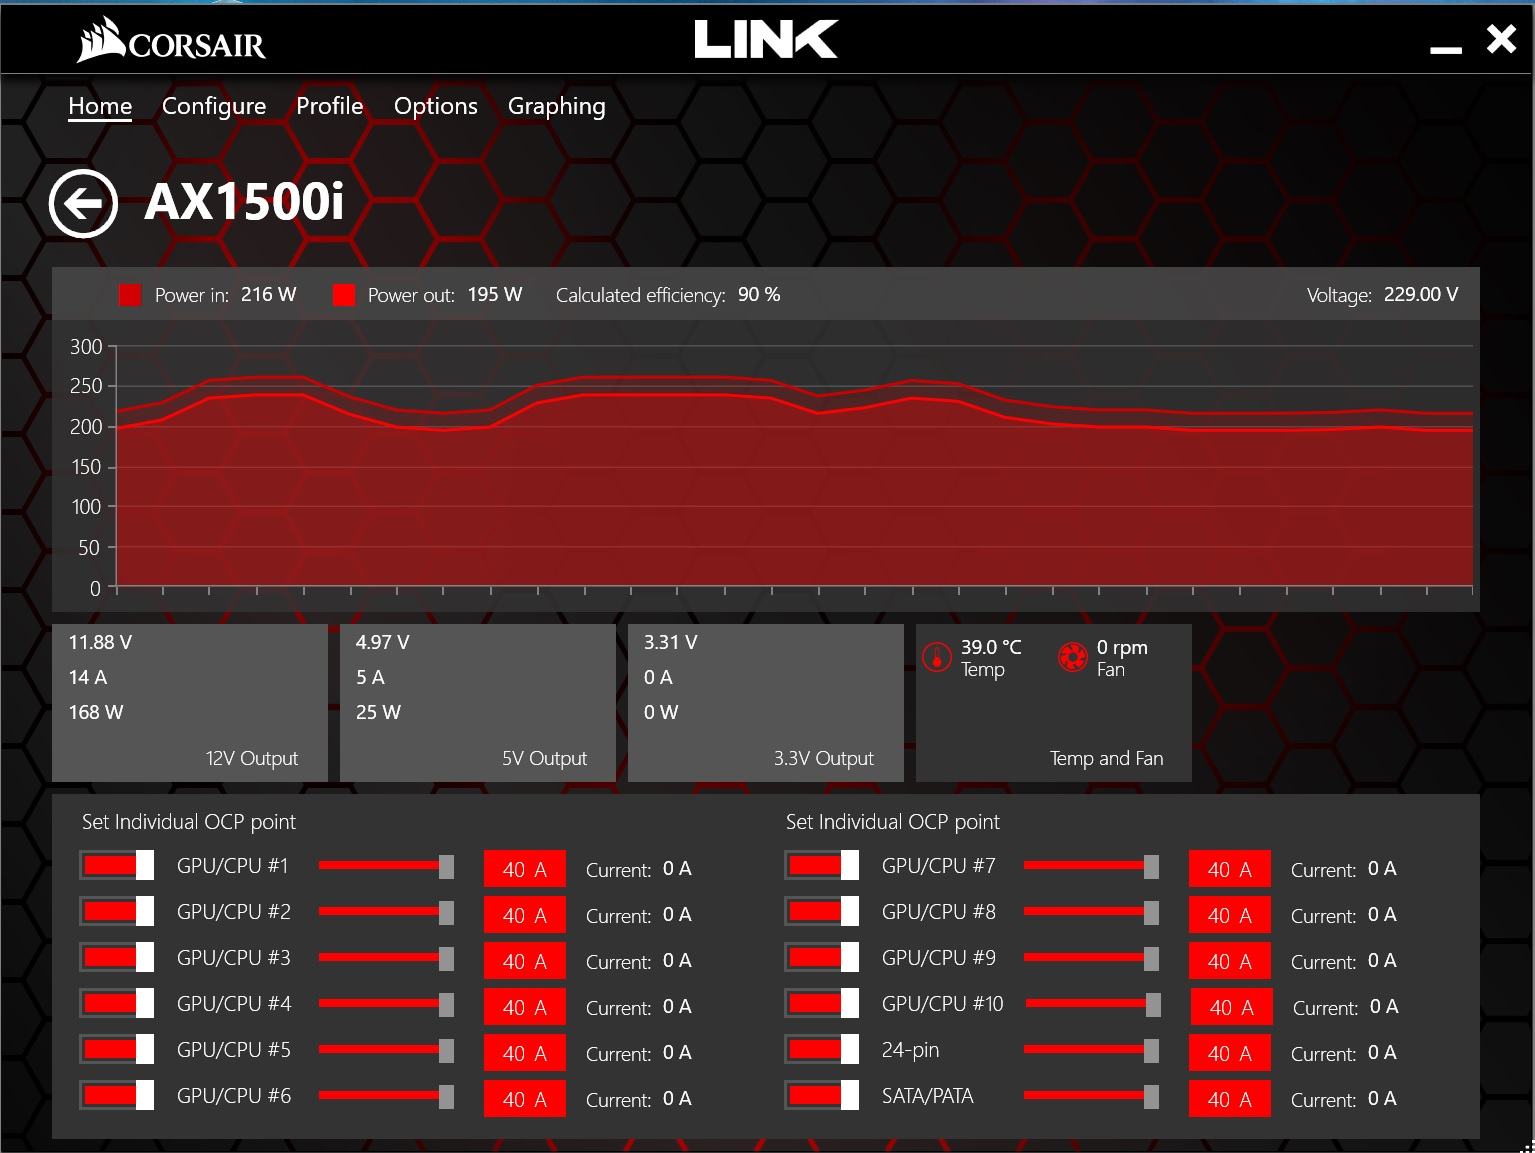
Task: Toggle OCP switch for GPU/CPU #9
Action: (x=822, y=957)
